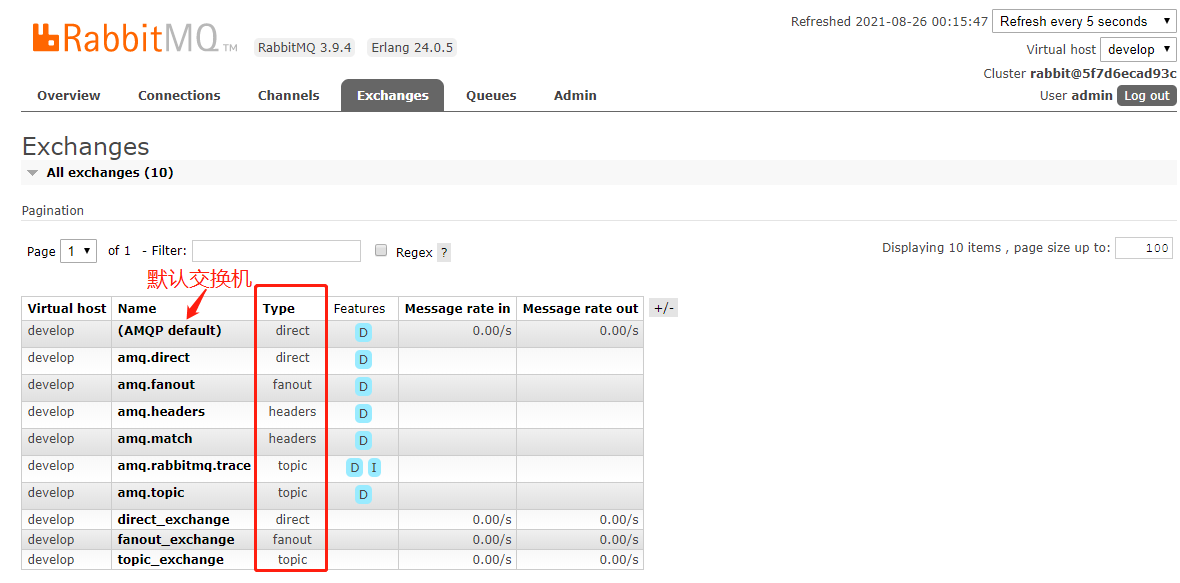Viewport: 1180px width, 583px height.
Task: Switch to the Overview tab
Action: (x=68, y=96)
